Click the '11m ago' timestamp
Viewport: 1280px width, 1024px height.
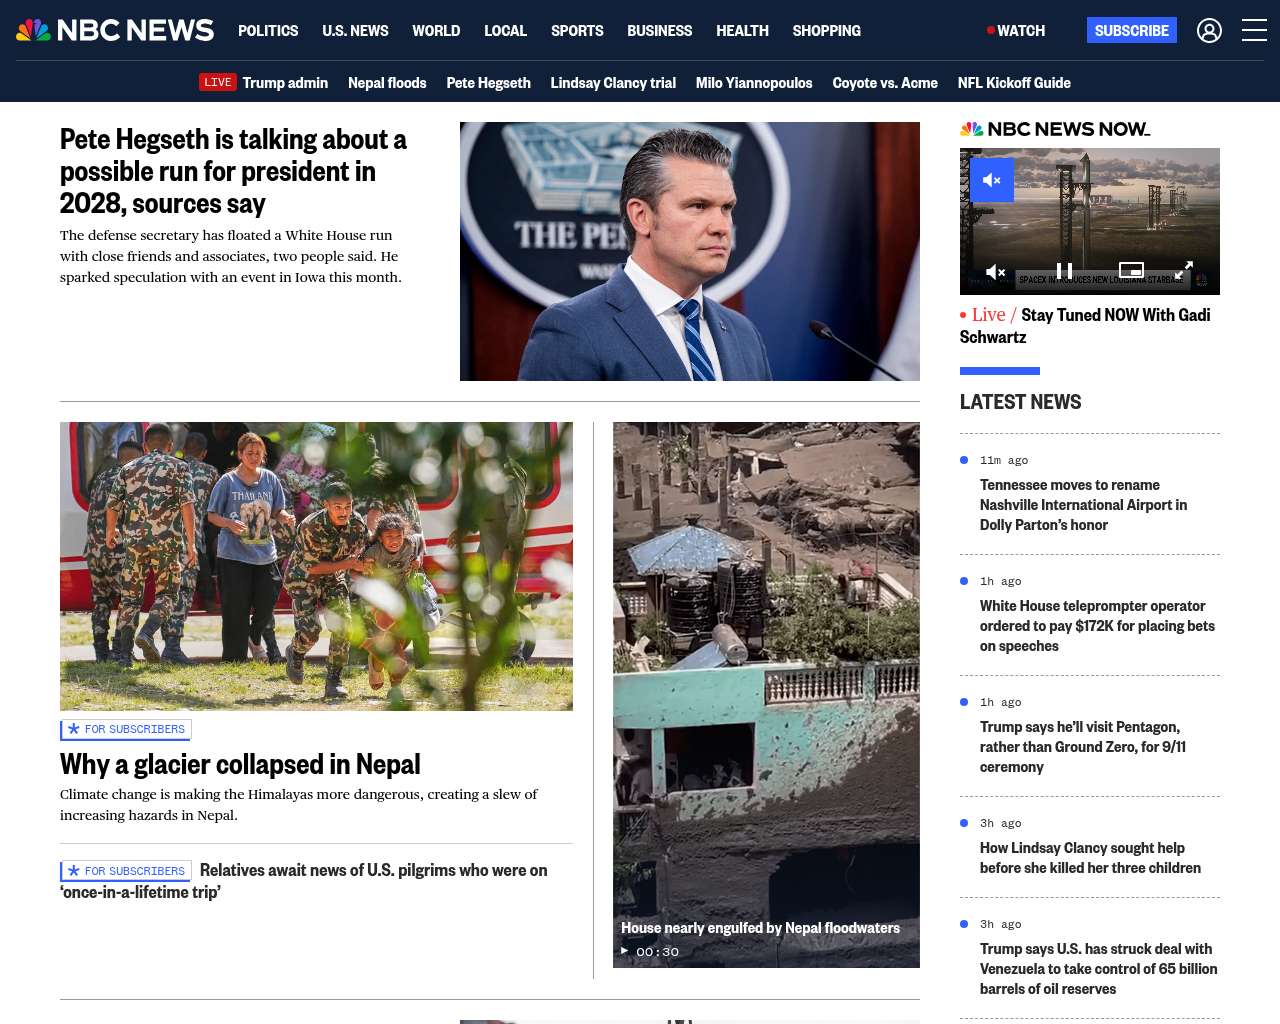click(x=1004, y=460)
